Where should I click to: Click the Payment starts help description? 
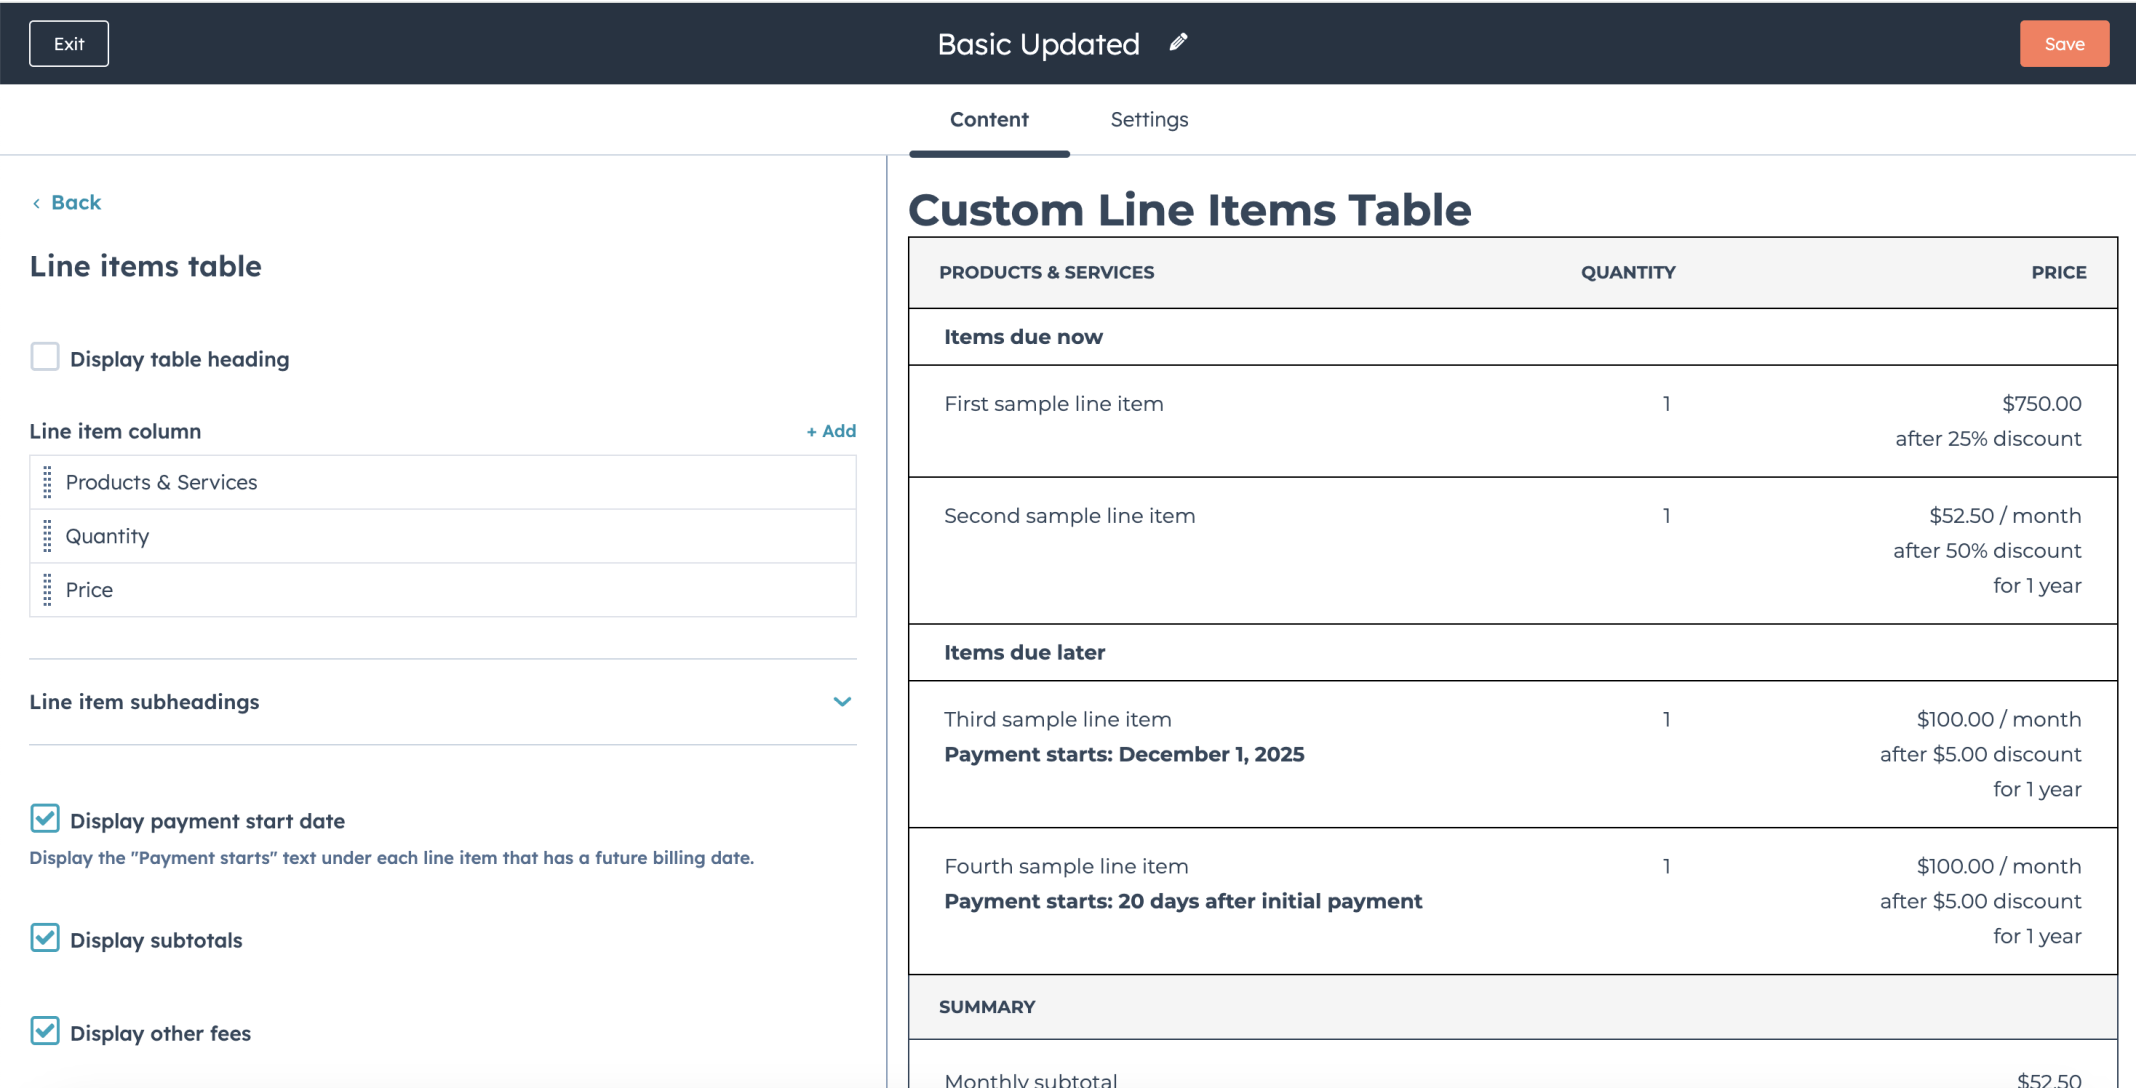[x=391, y=858]
